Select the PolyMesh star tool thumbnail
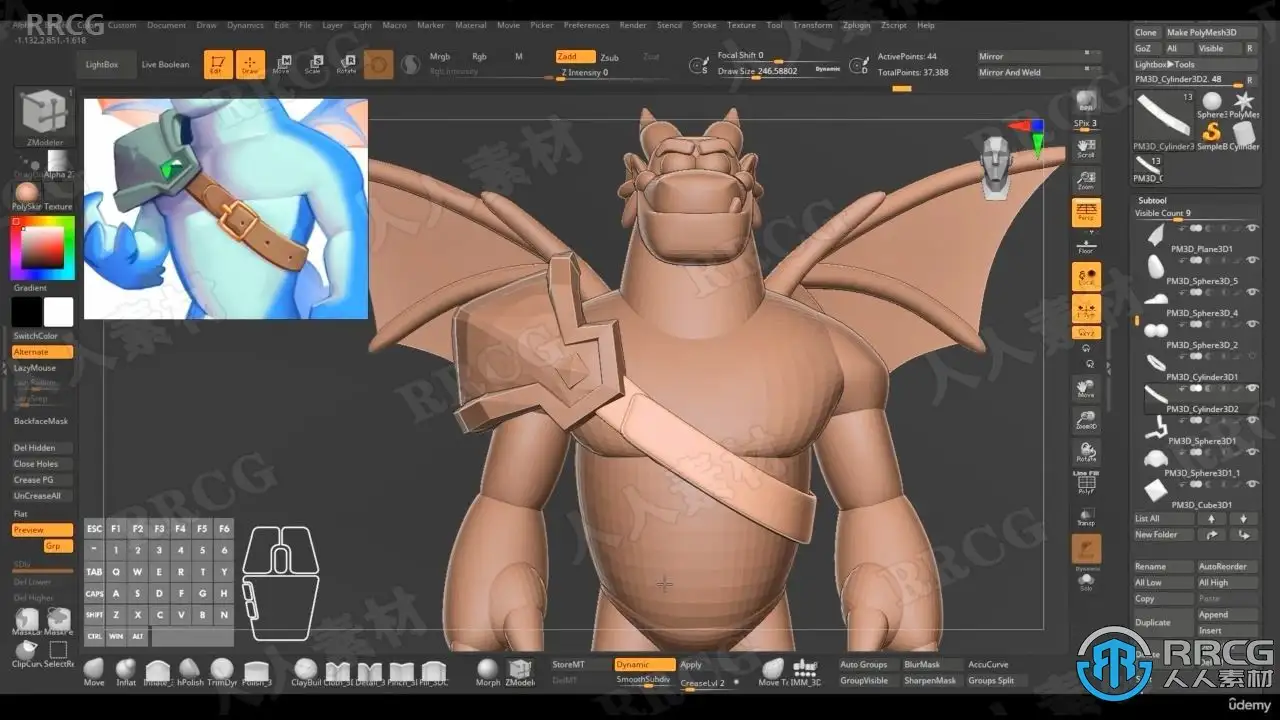This screenshot has width=1280, height=720. pos(1244,104)
